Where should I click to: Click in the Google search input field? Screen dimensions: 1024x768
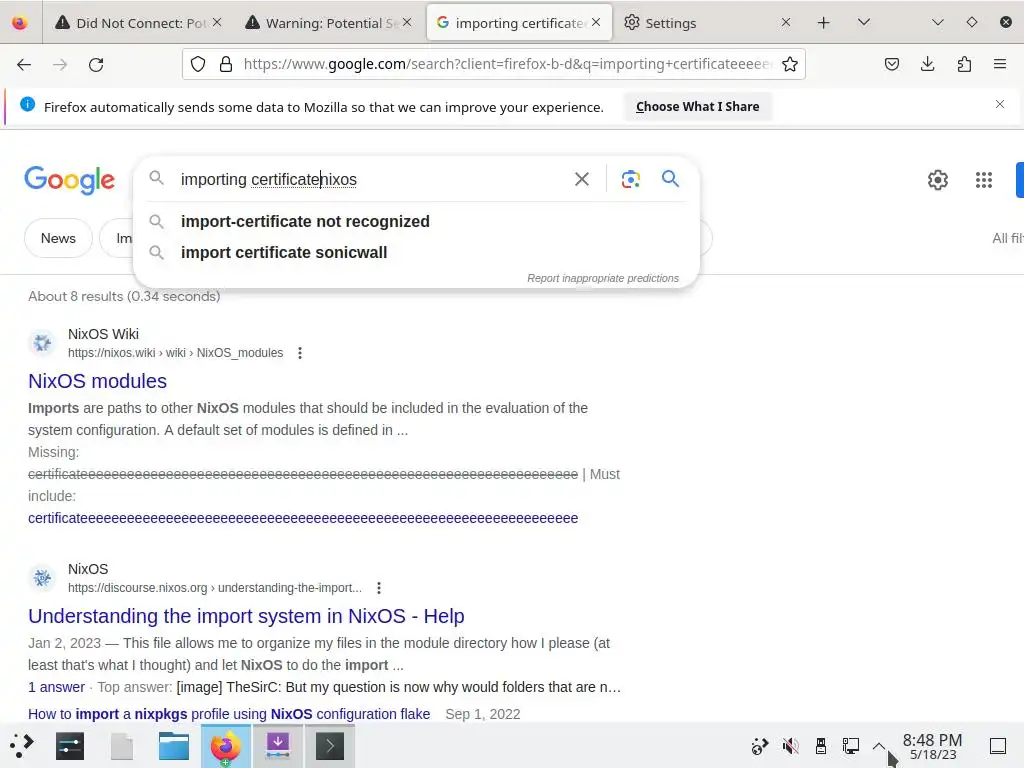[x=372, y=179]
